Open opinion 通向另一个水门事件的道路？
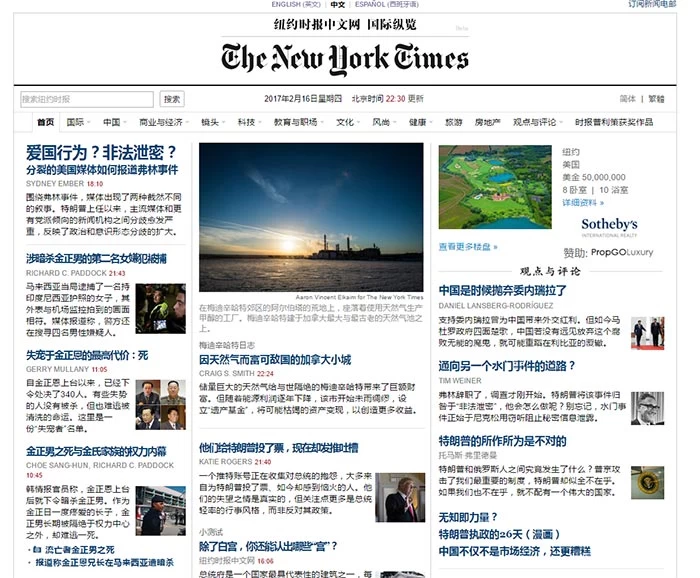 click(x=507, y=366)
